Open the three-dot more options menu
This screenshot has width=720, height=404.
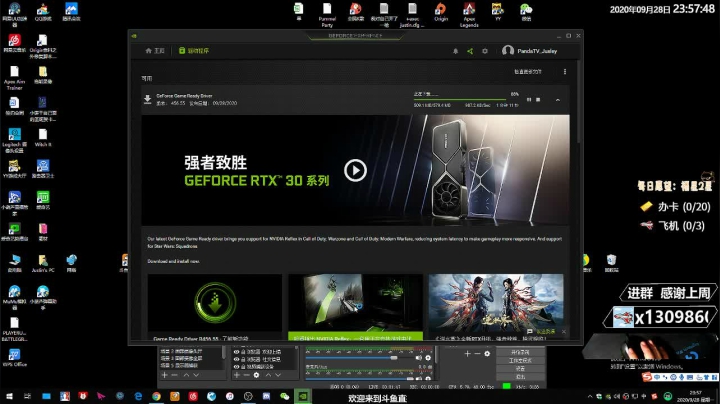565,72
